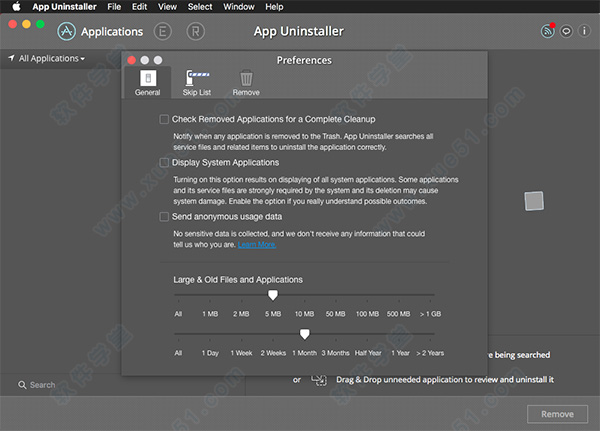Toggle Display System Applications checkbox
600x431 pixels.
(164, 163)
